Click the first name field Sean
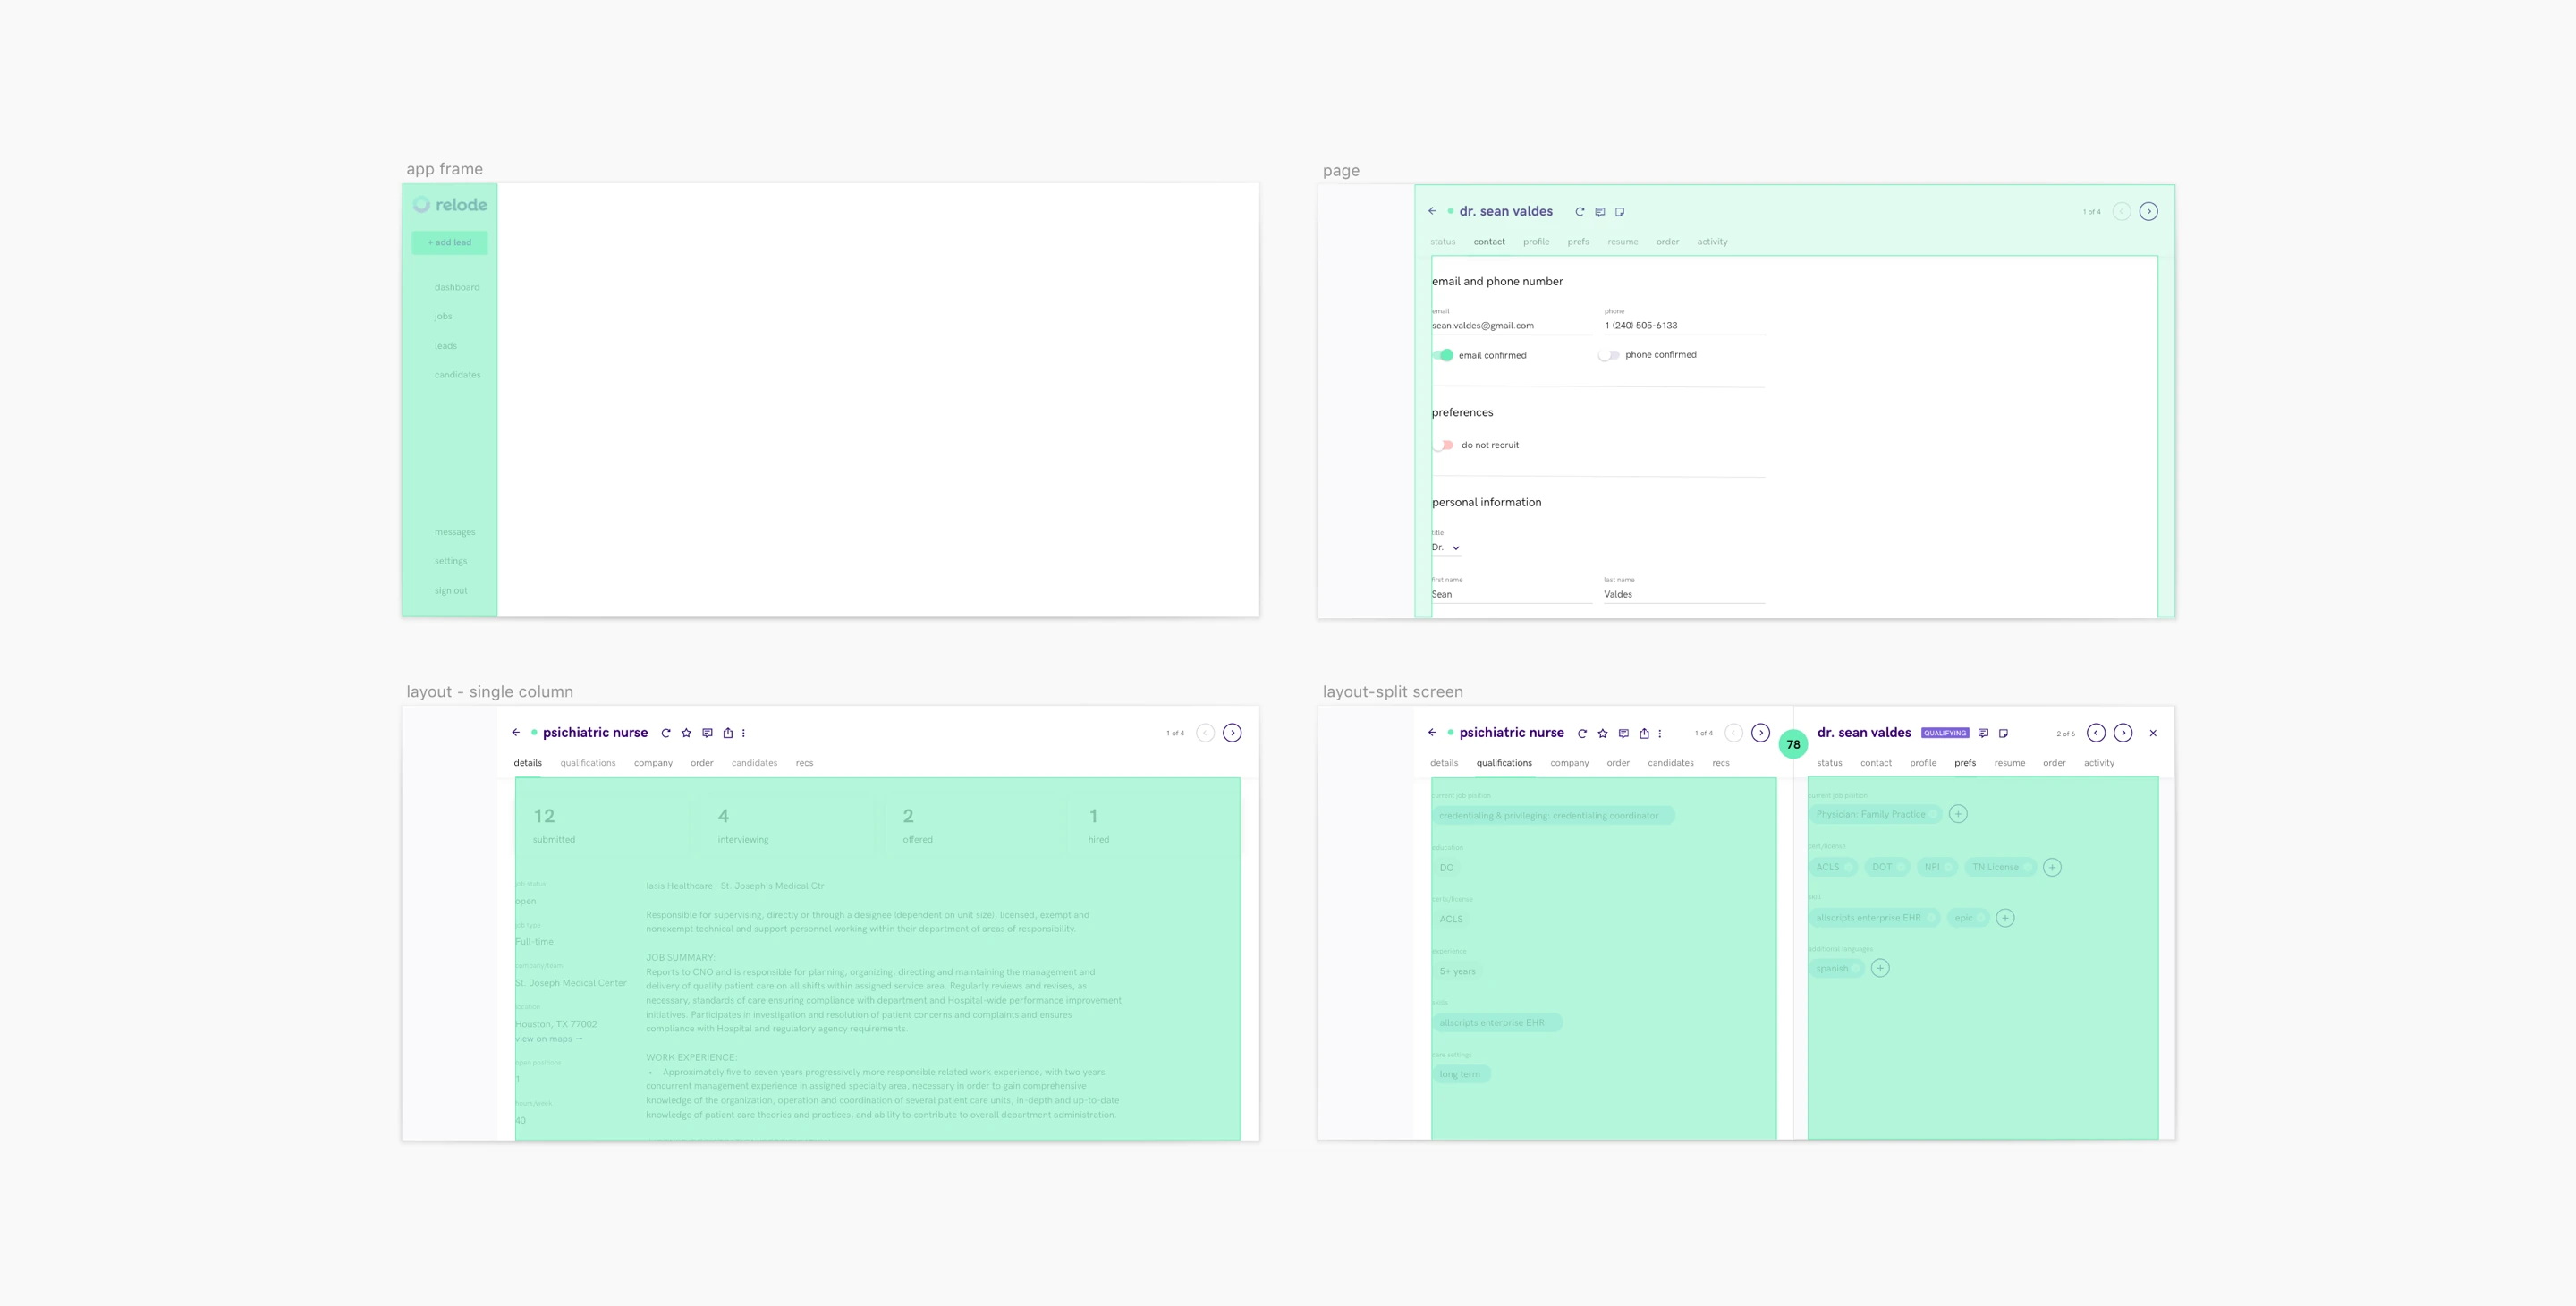Screen dimensions: 2576x1306 point(1511,594)
